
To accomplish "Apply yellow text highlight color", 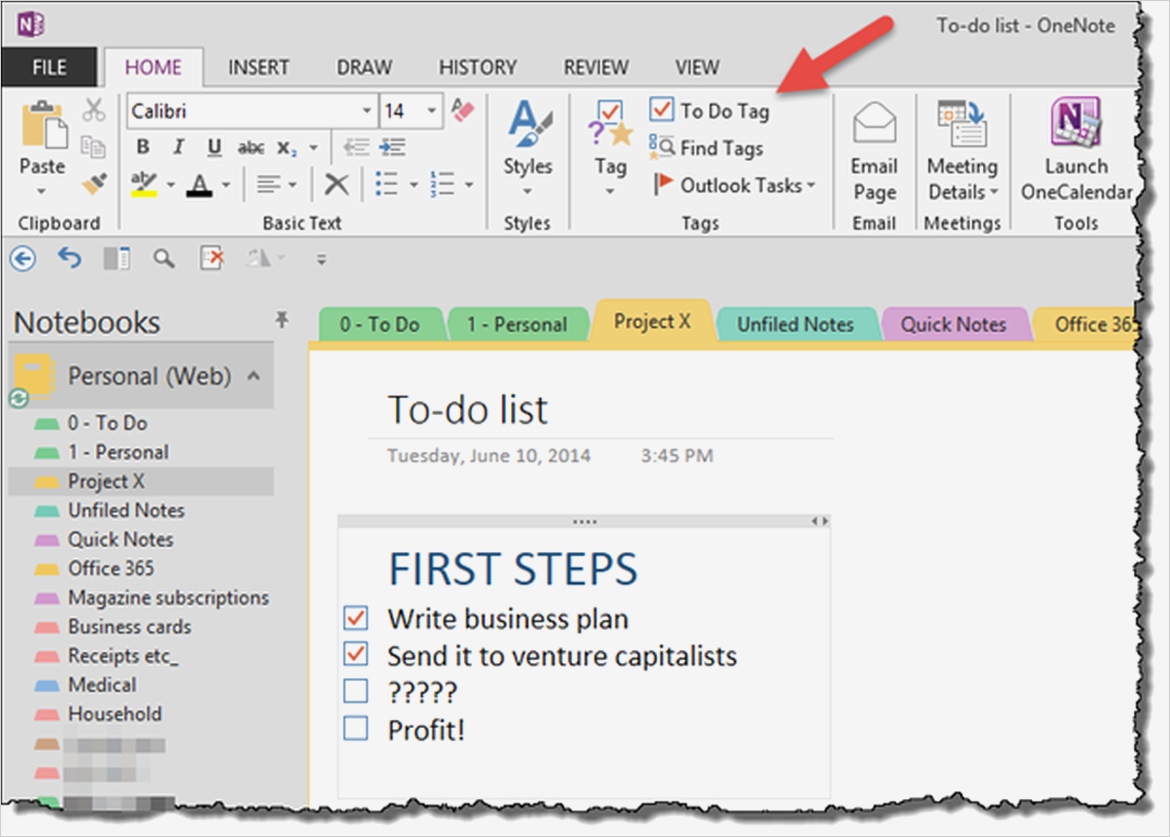I will pos(143,184).
